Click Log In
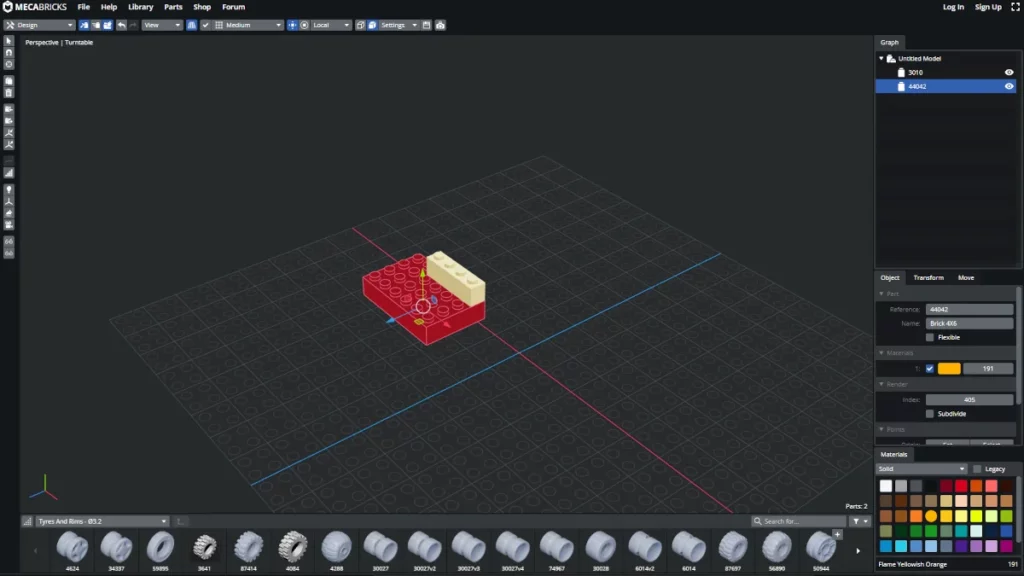 pos(953,7)
